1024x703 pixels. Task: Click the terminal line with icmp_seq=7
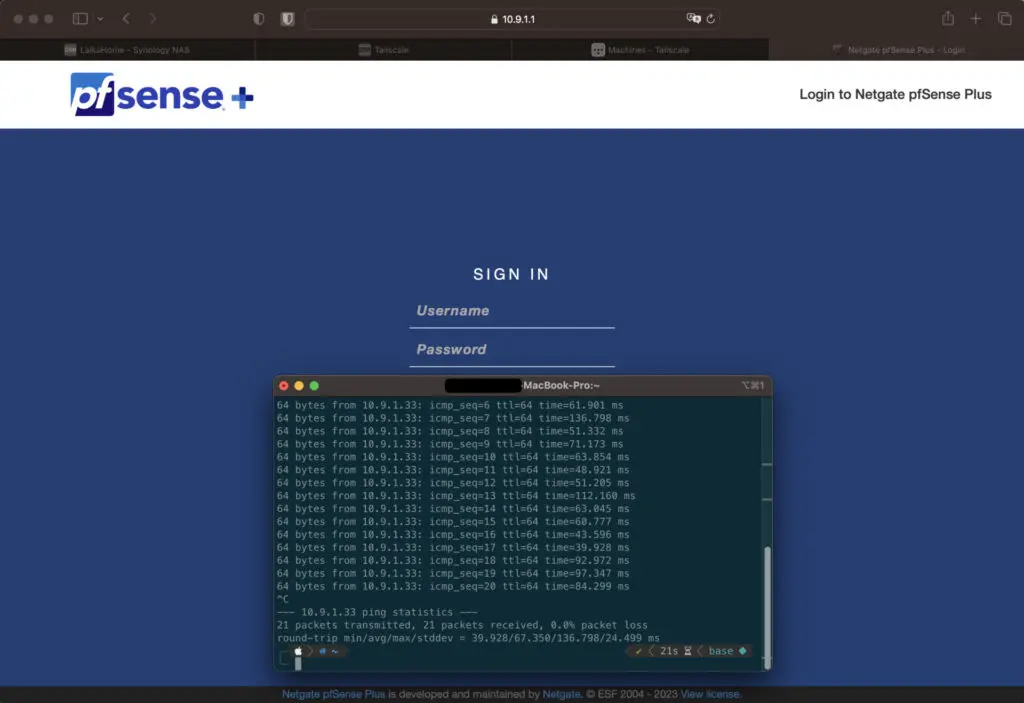453,418
